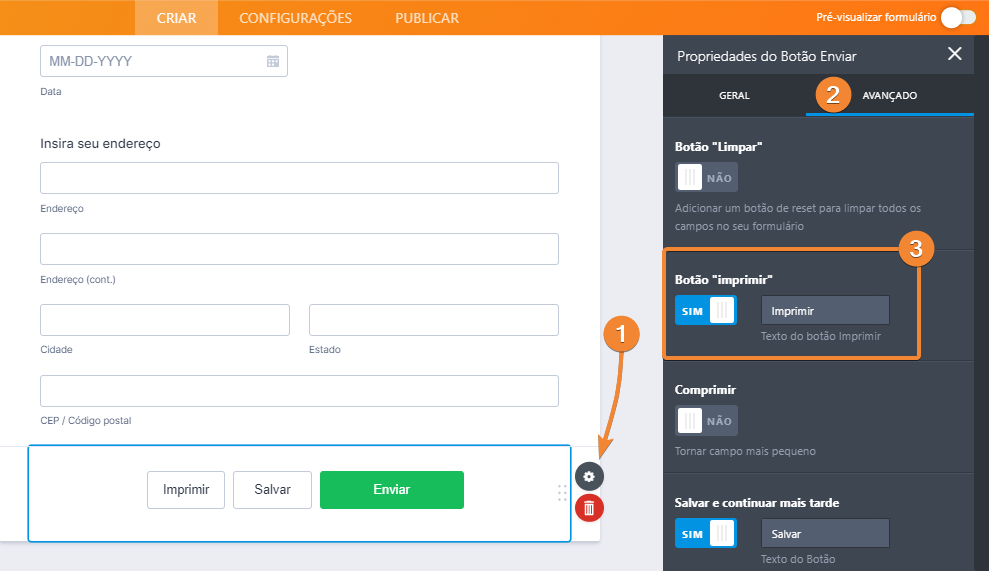
Task: Switch to the GERAL tab
Action: [x=734, y=96]
